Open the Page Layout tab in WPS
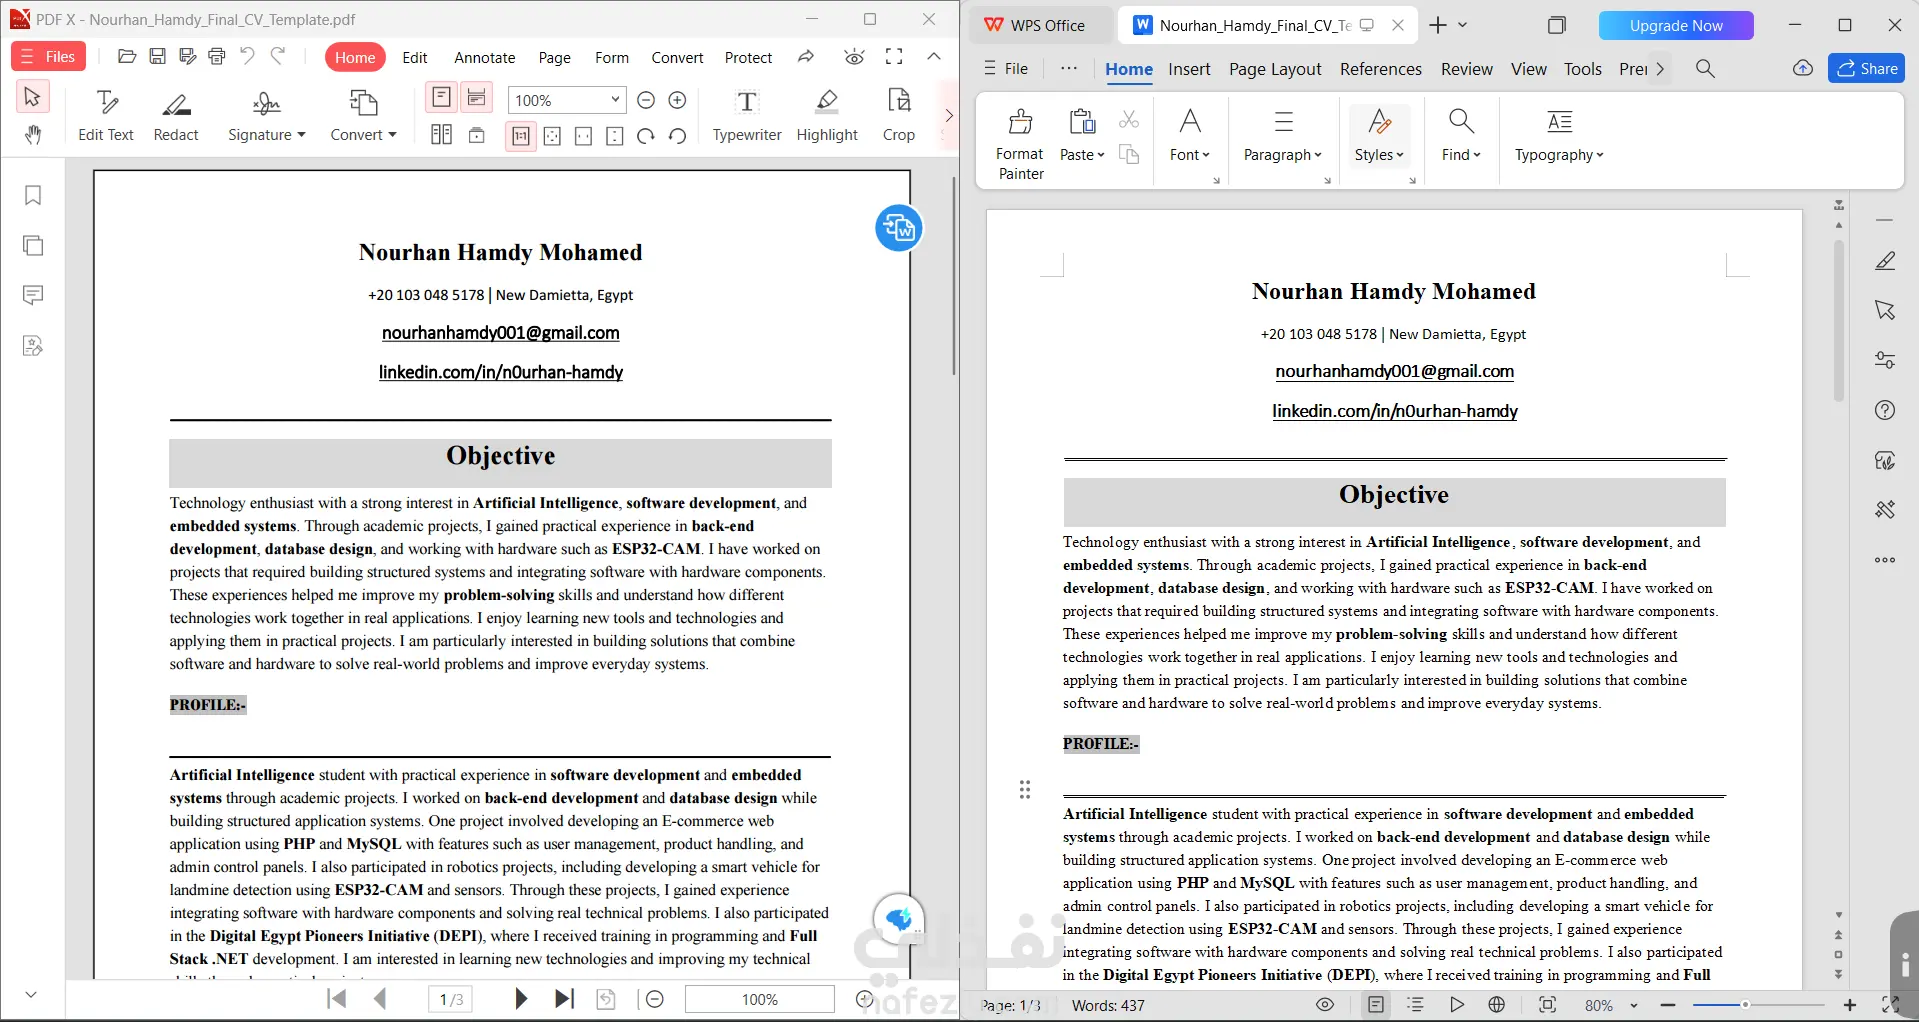This screenshot has height=1022, width=1919. coord(1275,69)
